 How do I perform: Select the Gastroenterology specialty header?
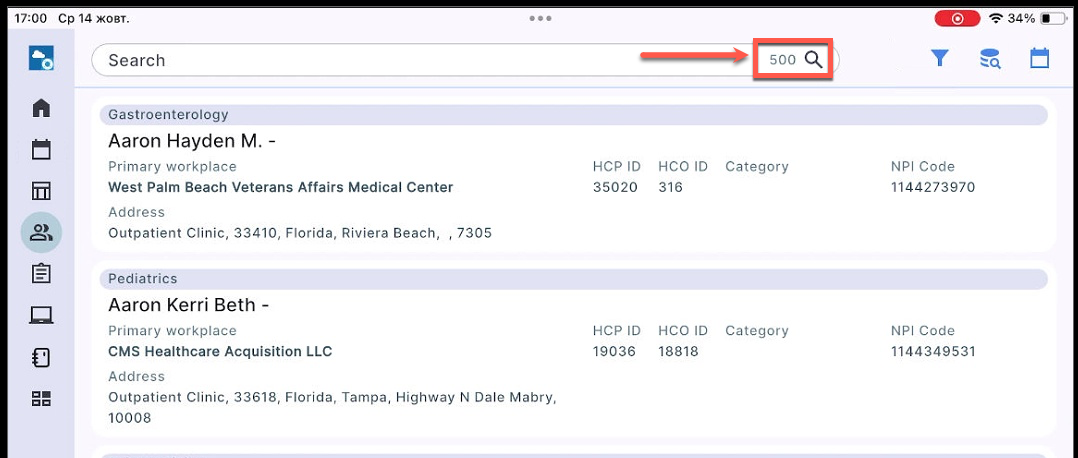573,115
